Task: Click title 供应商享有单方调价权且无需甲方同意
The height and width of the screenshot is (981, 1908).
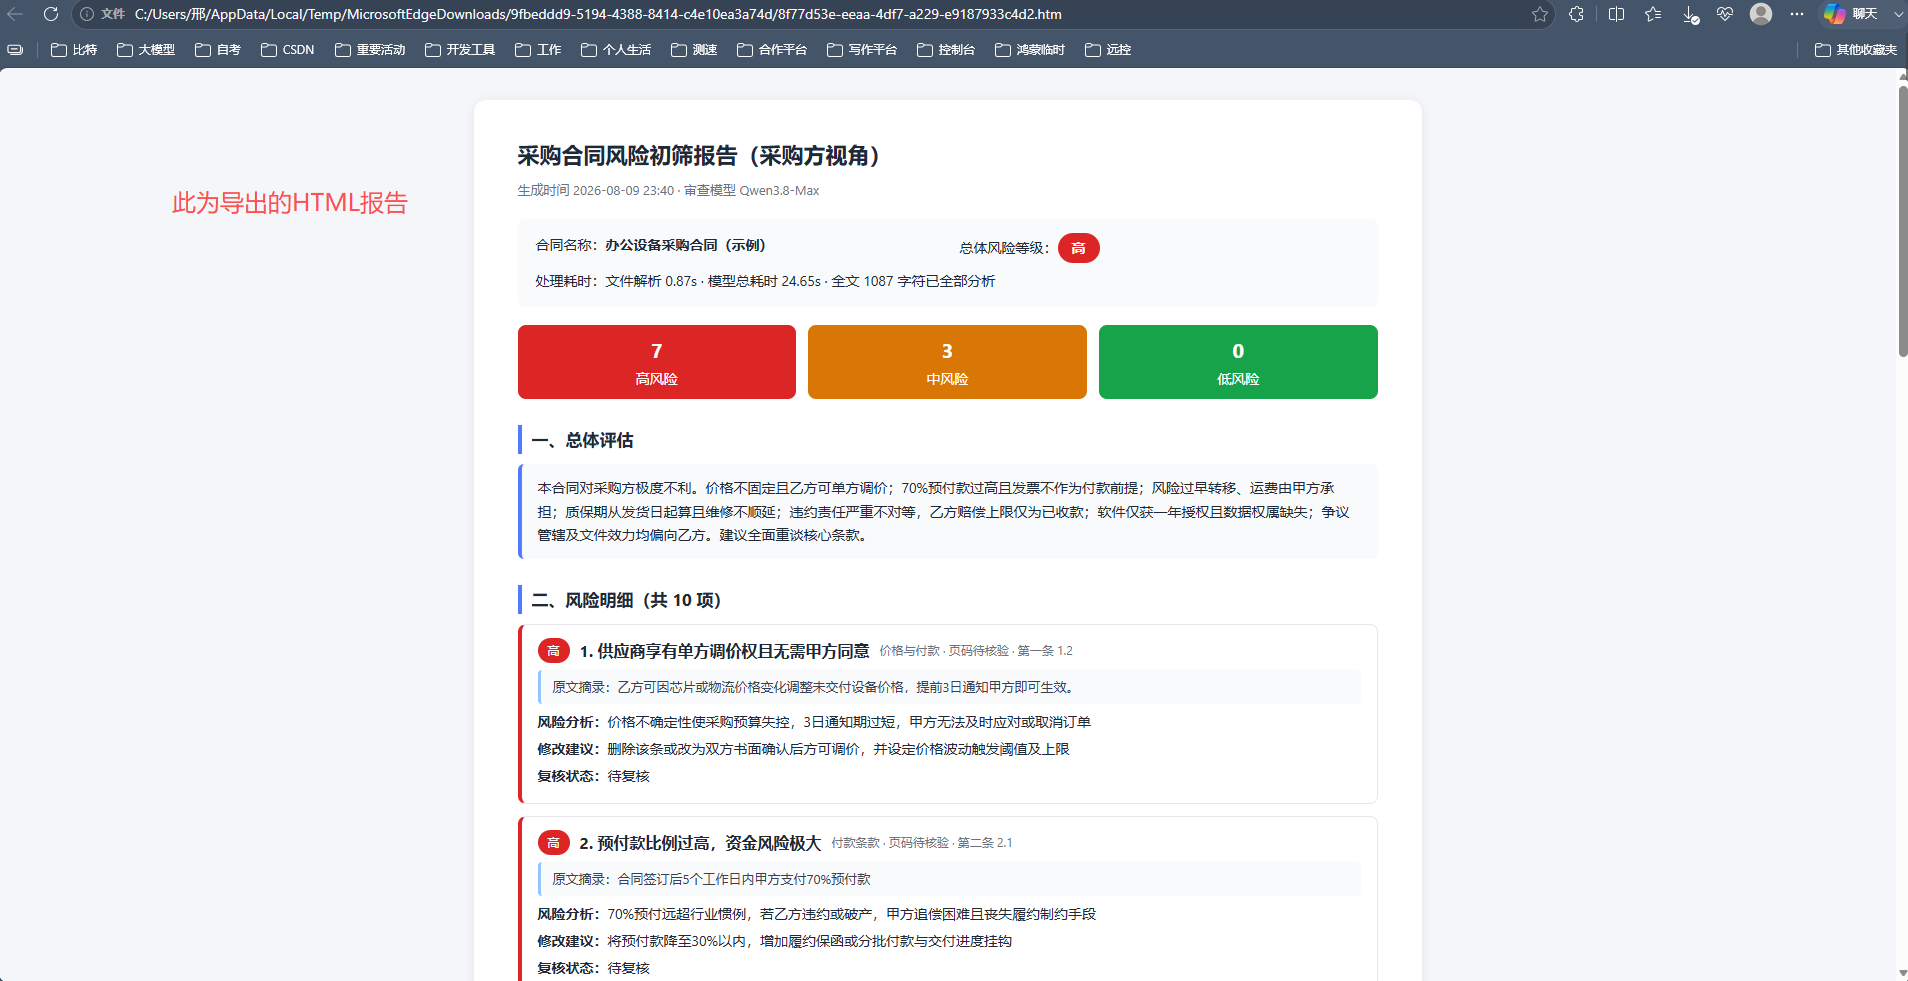Action: 733,651
